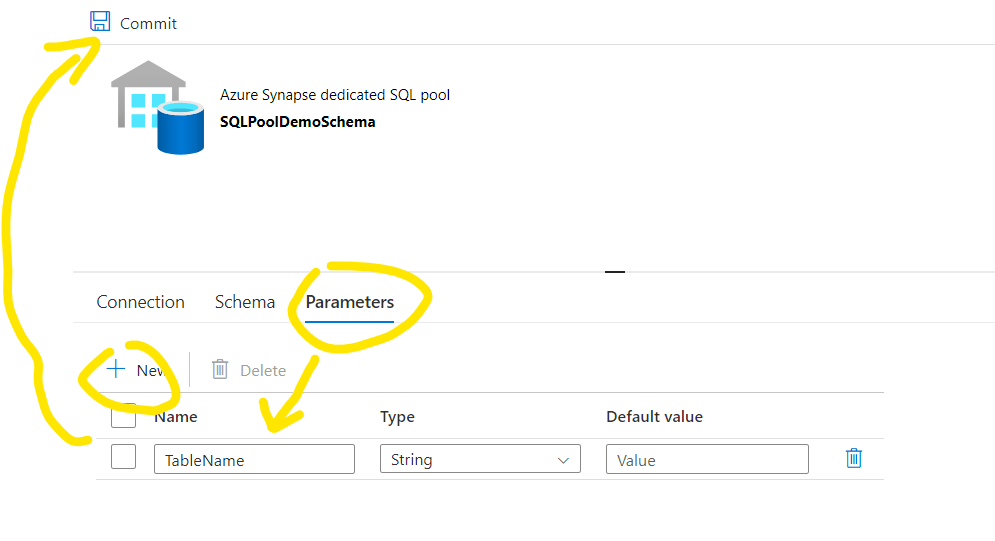Image resolution: width=995 pixels, height=541 pixels.
Task: Select the SQLPoolDemoSchema dataset name
Action: point(297,122)
